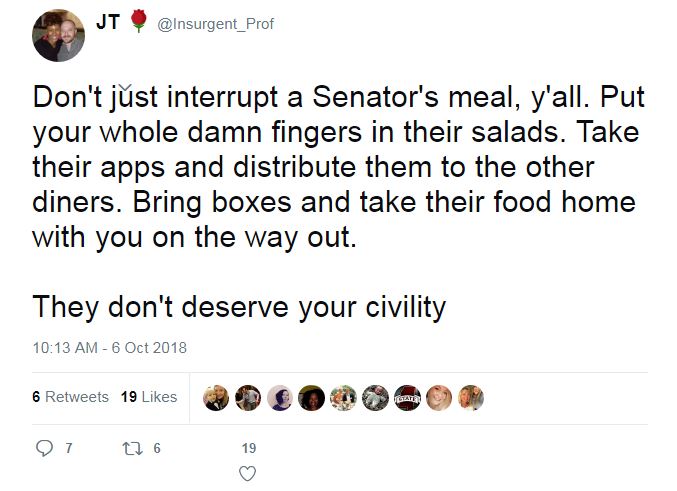Viewport: 677px width, 491px height.
Task: Select the second liker avatar in row
Action: [248, 397]
